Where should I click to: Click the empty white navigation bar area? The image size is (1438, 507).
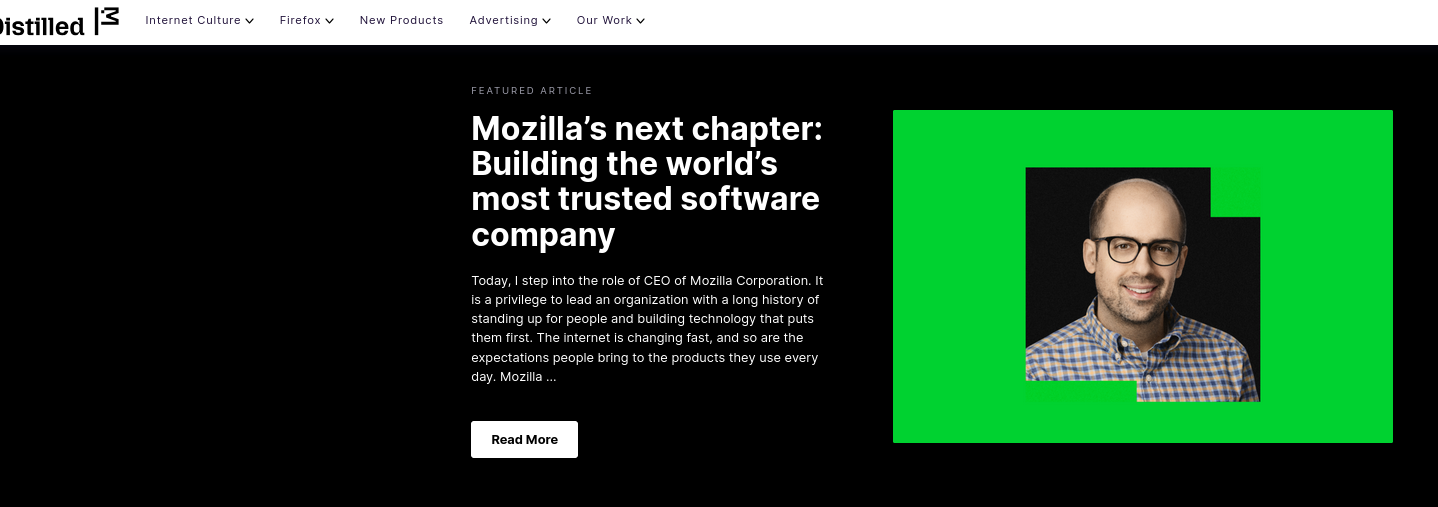click(x=1000, y=20)
